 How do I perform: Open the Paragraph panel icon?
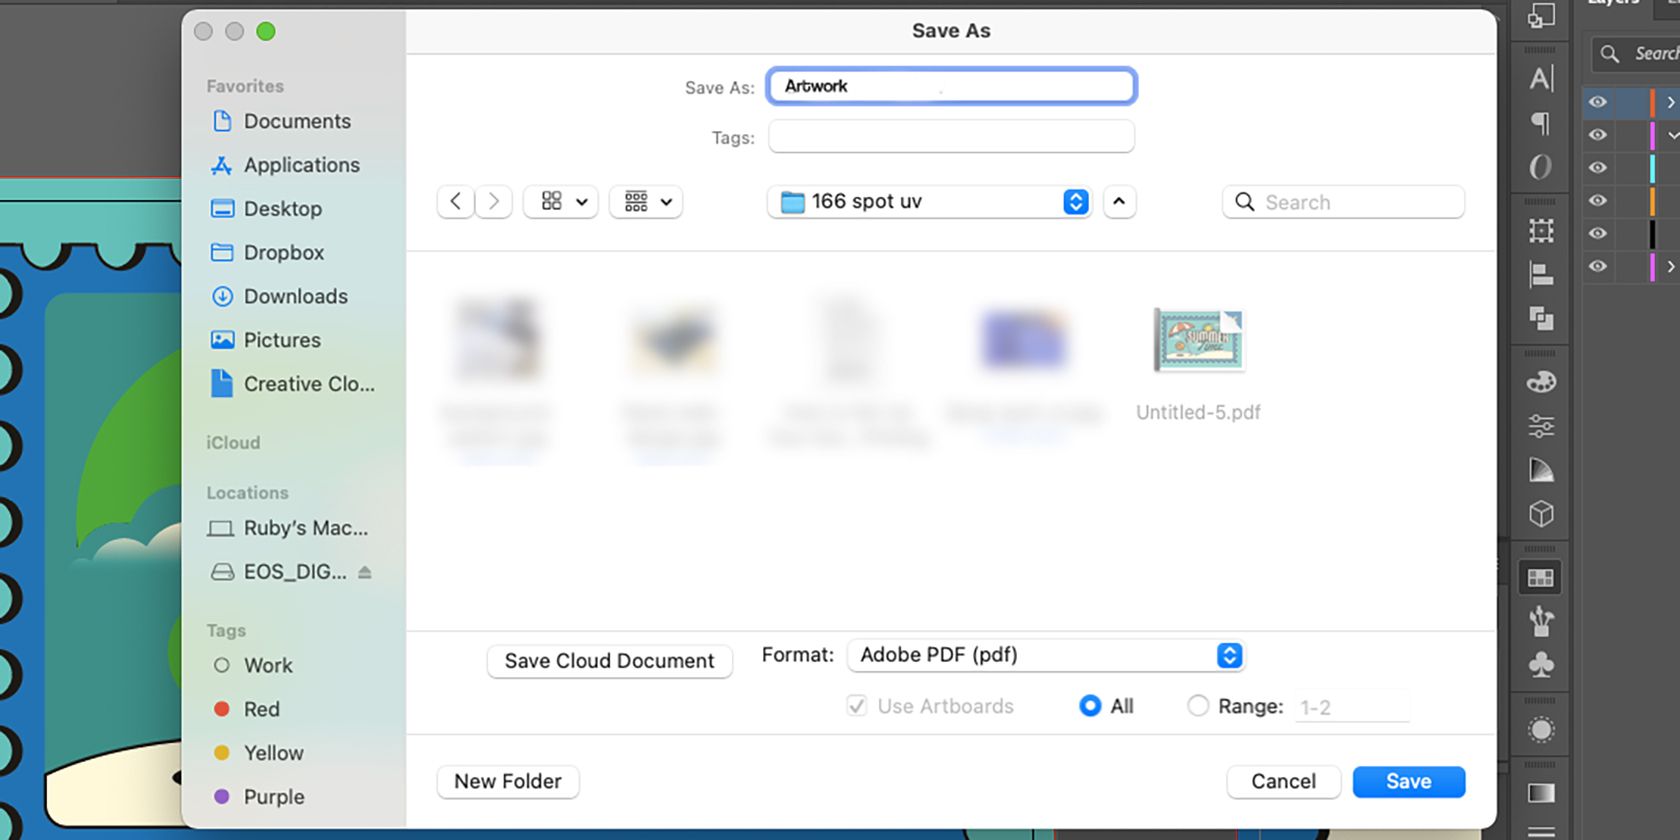tap(1541, 123)
